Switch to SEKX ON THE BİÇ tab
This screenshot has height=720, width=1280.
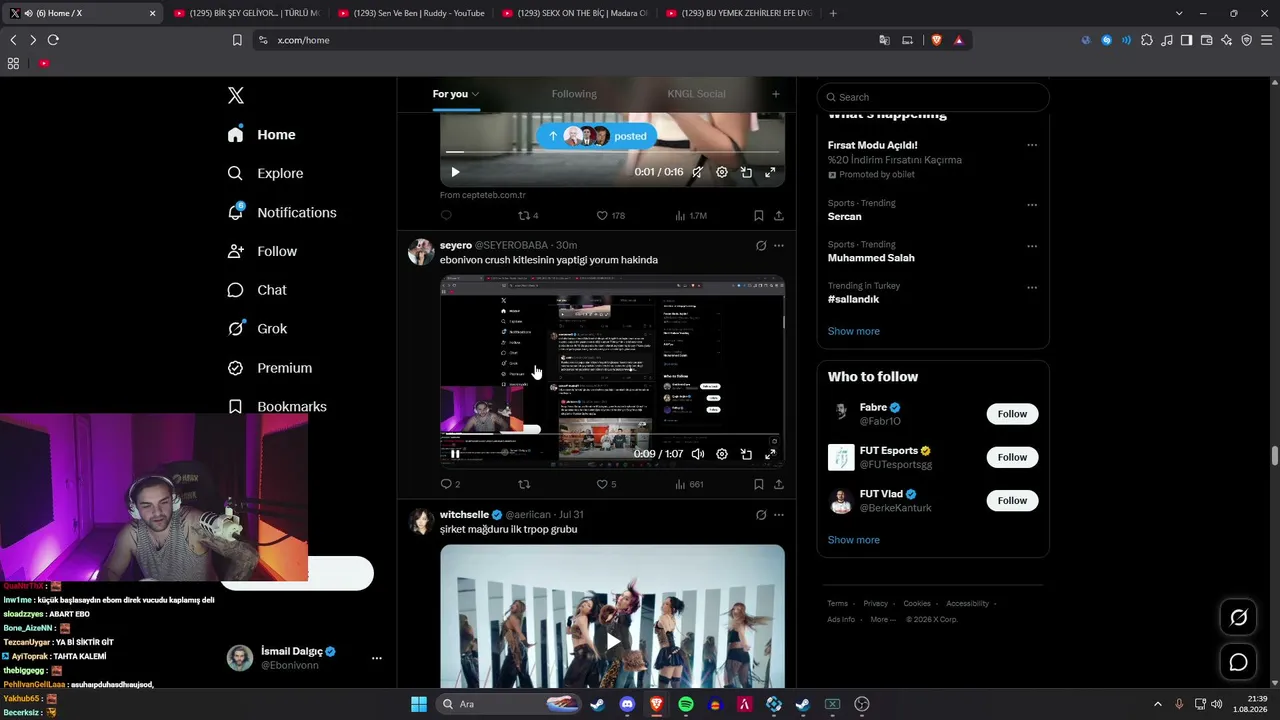574,13
